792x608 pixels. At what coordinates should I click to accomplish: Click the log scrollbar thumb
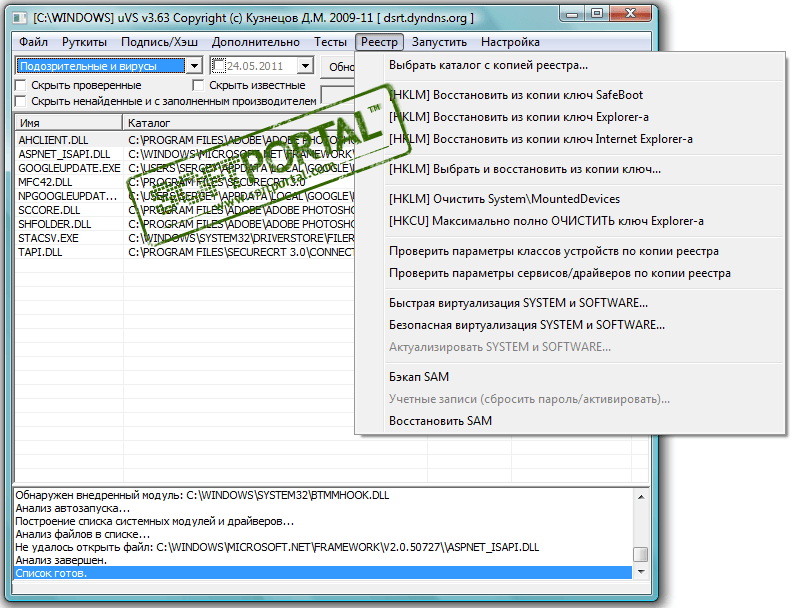[641, 554]
